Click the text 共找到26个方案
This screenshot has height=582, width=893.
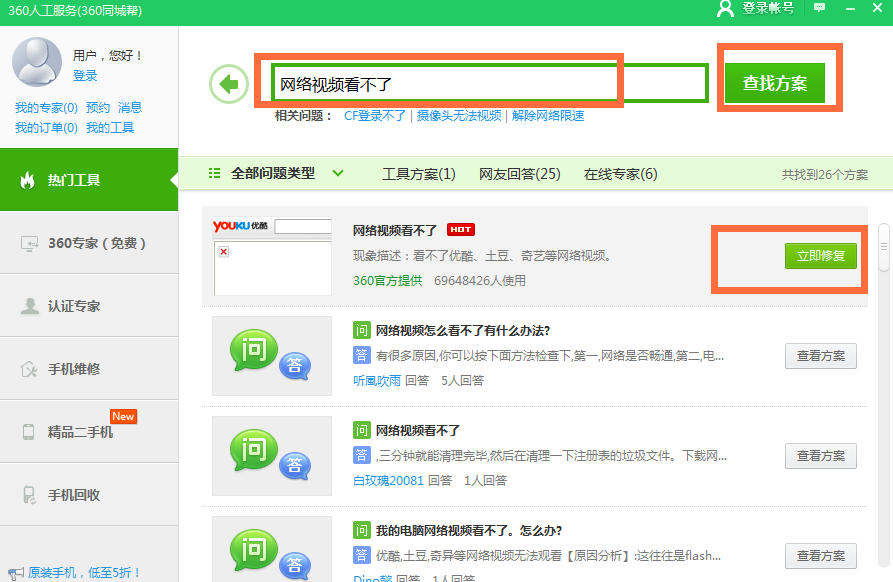point(825,175)
